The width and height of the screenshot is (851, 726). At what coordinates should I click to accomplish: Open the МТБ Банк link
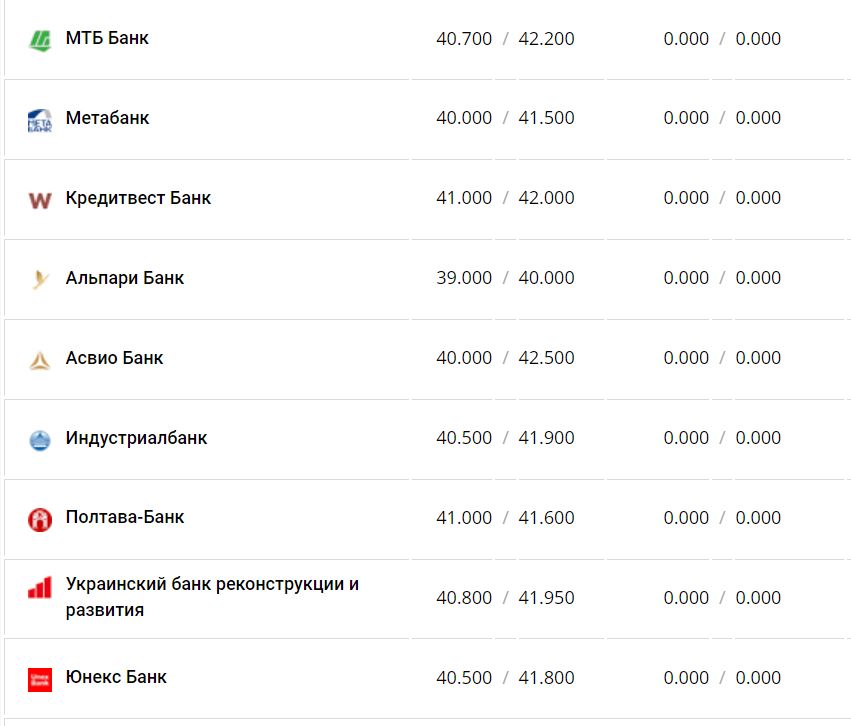pos(107,39)
